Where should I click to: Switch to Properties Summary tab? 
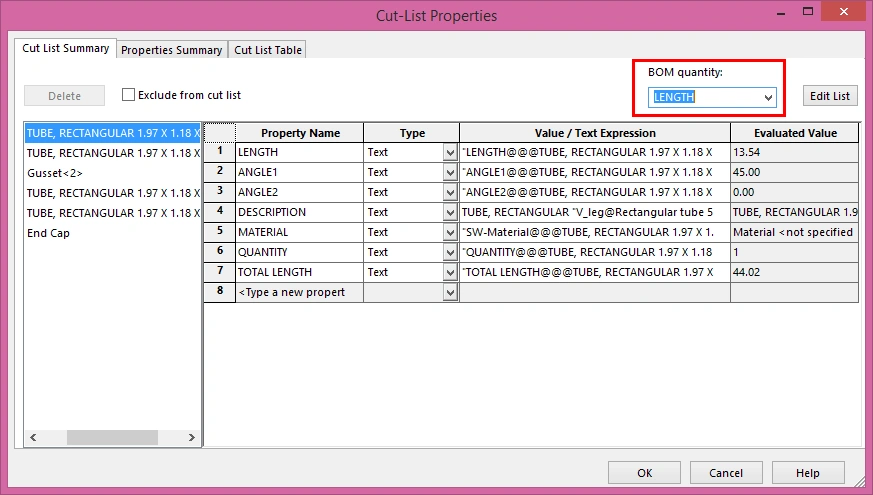point(171,50)
